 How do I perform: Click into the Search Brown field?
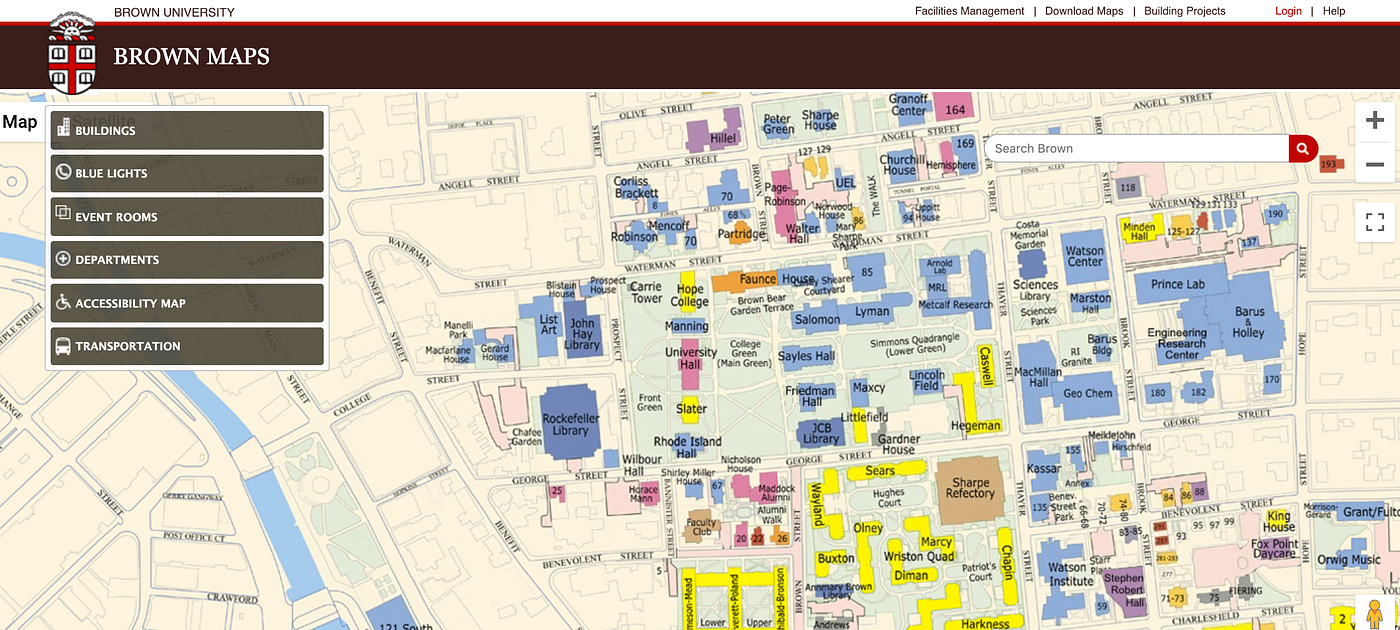pos(1137,148)
